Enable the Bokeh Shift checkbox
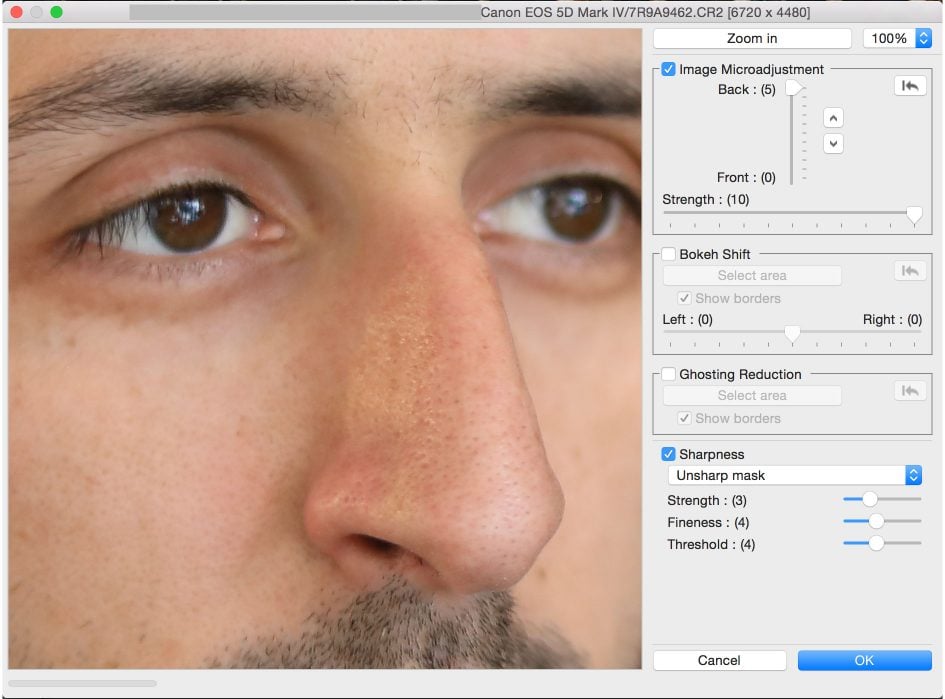The height and width of the screenshot is (699, 945). 669,254
